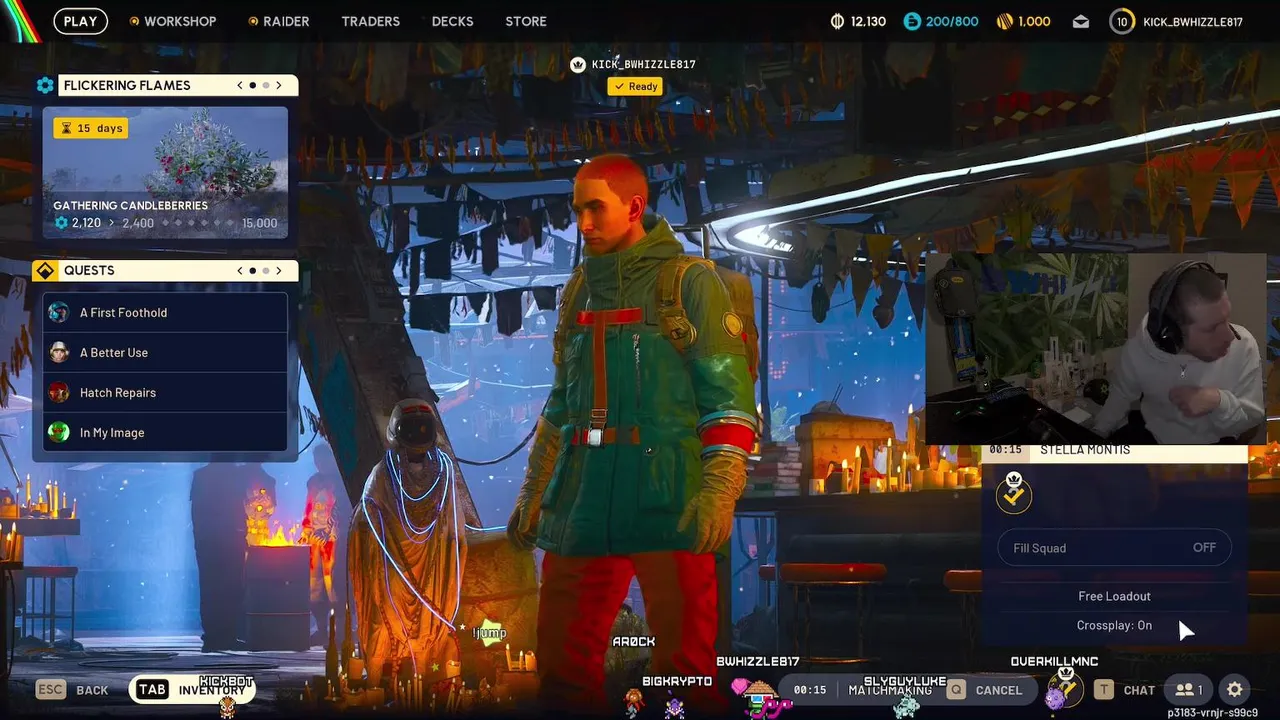Click the STELLA MONTIS map title

point(1085,449)
